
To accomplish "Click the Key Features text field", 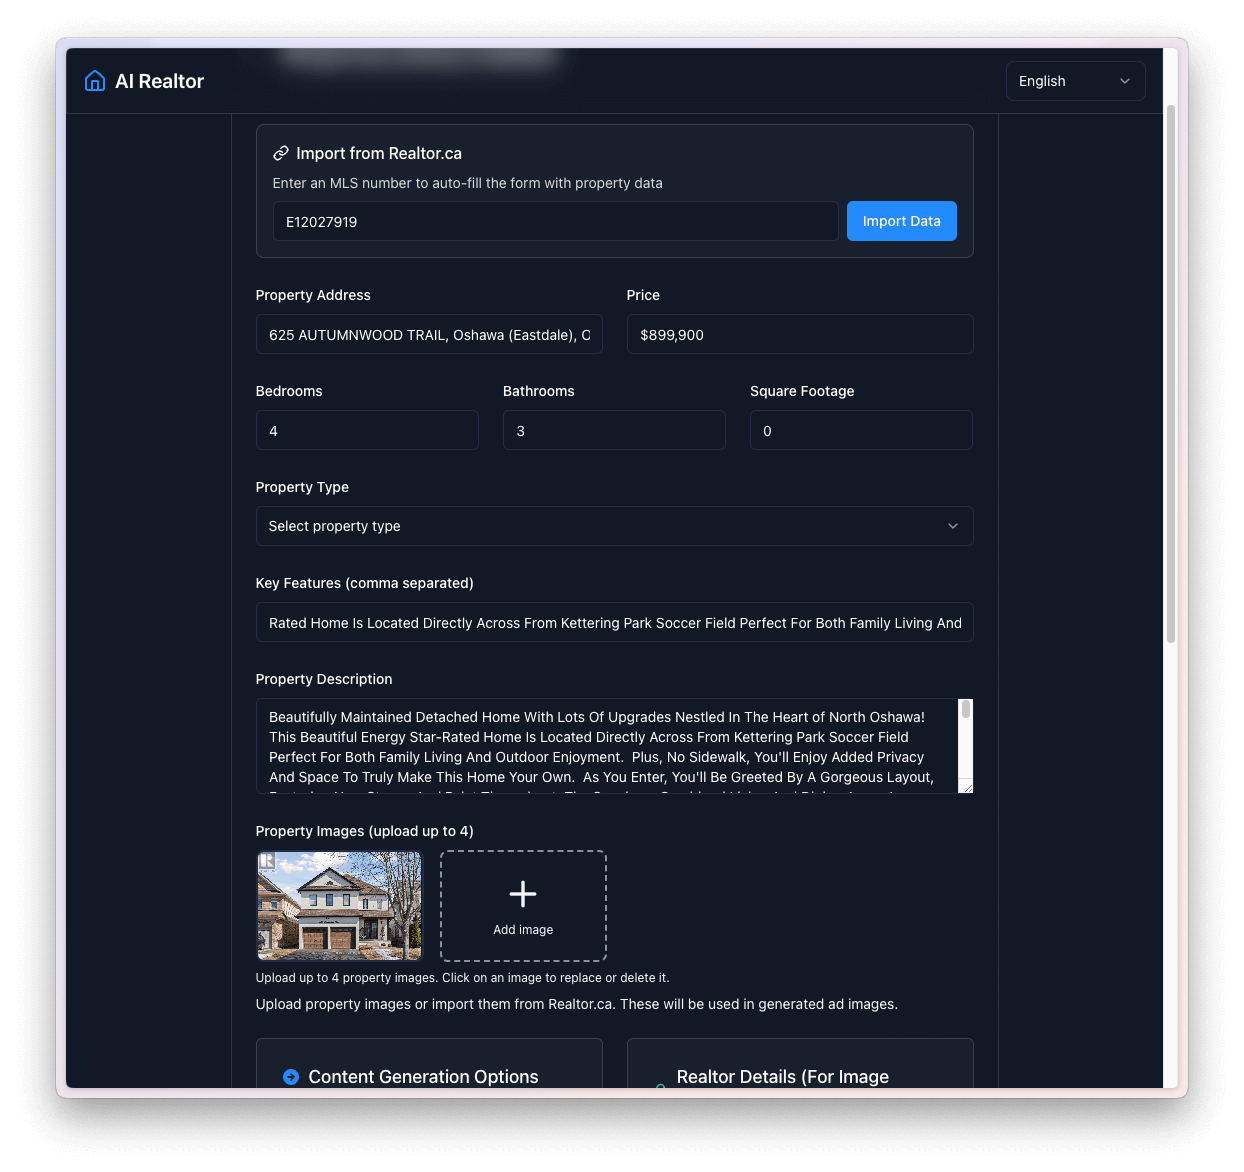I will (x=614, y=622).
